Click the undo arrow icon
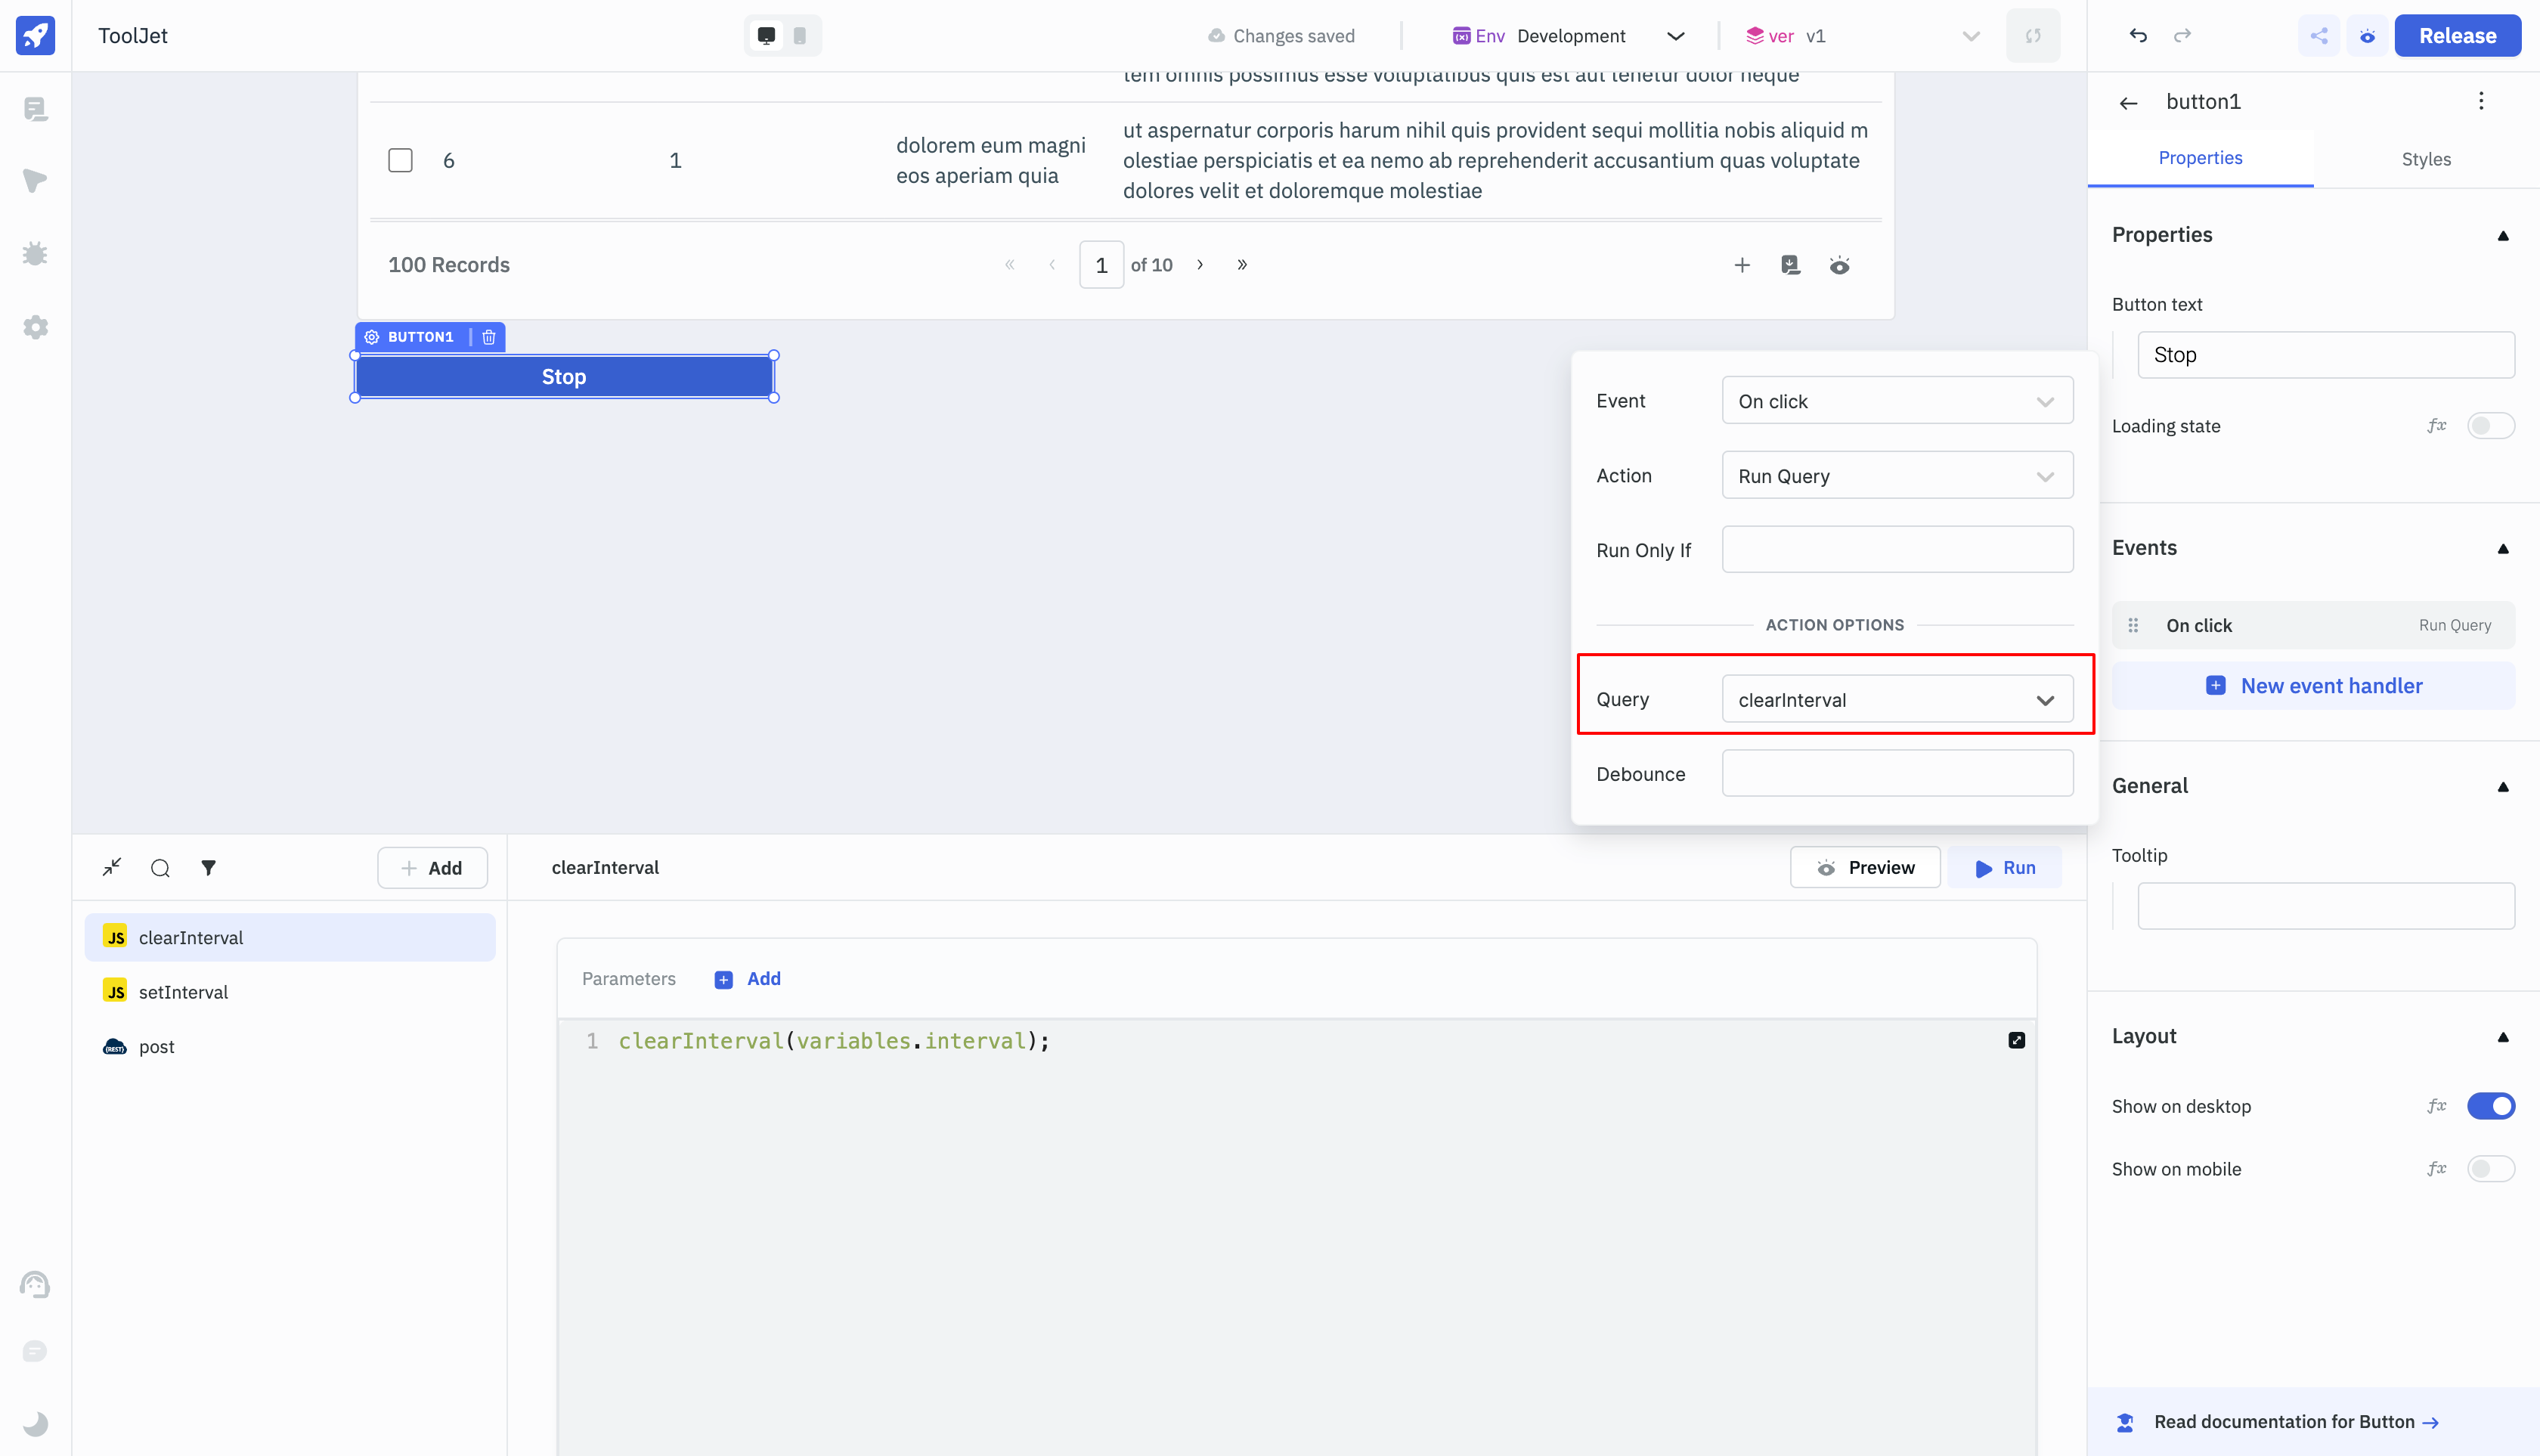 pos(2137,35)
